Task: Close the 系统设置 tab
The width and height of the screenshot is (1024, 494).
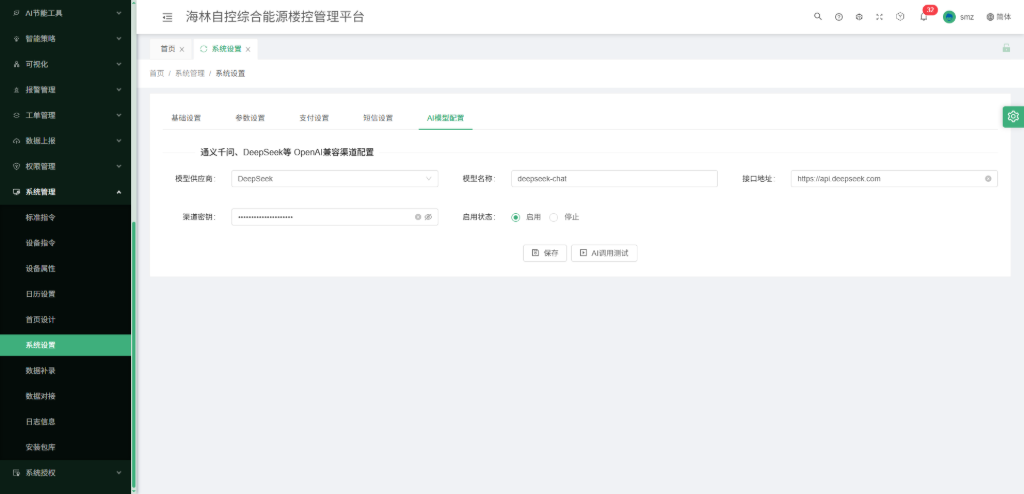Action: pyautogui.click(x=248, y=49)
